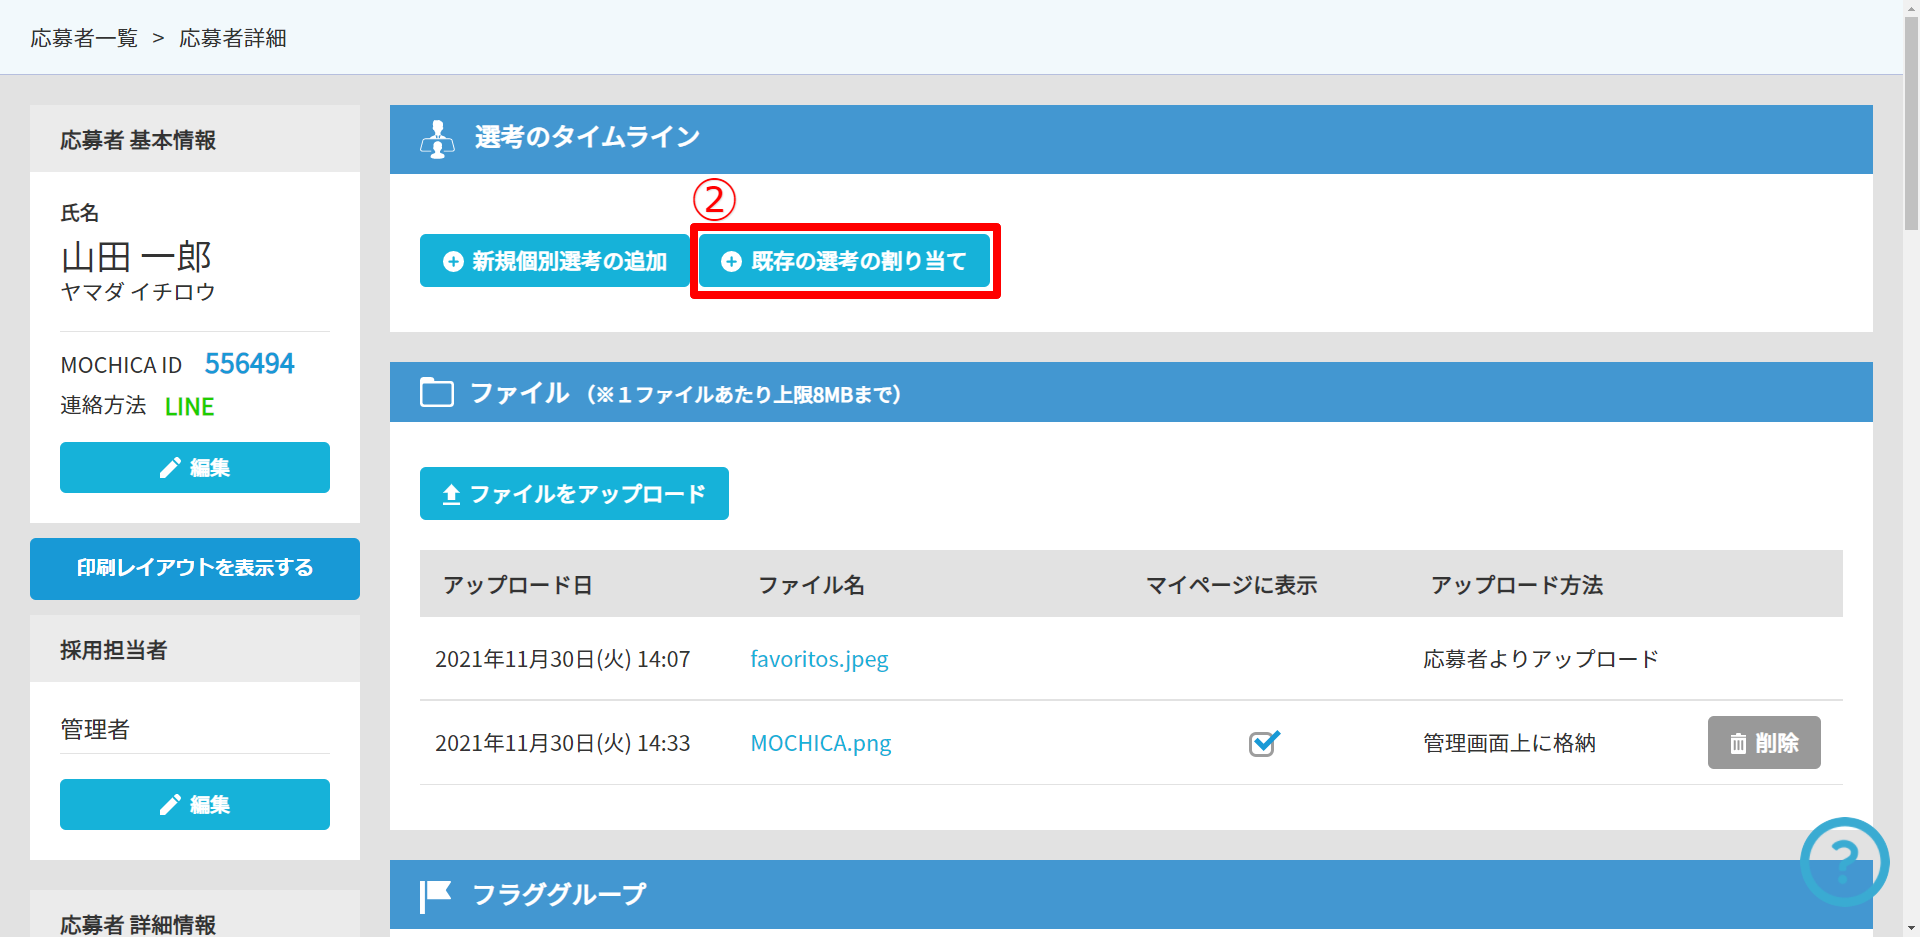
Task: Click the flag icon beside フラググループ
Action: [436, 894]
